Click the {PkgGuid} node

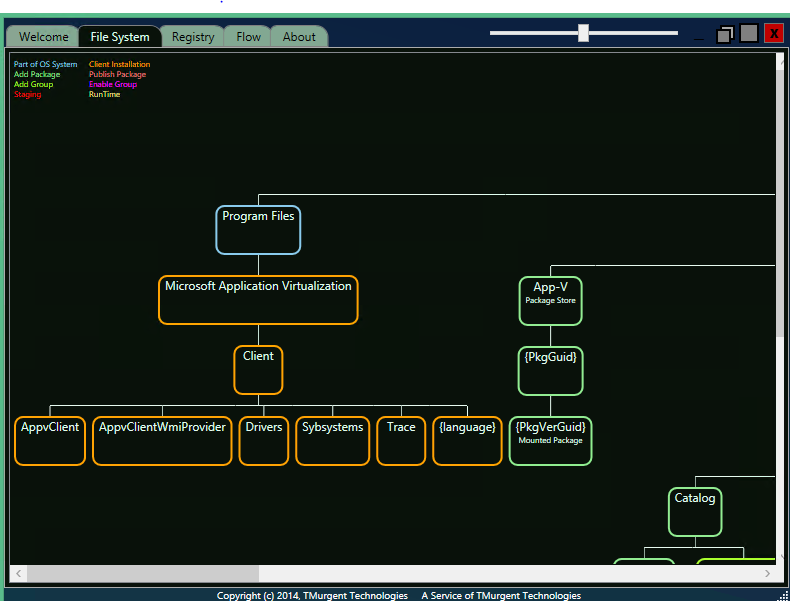click(x=550, y=371)
